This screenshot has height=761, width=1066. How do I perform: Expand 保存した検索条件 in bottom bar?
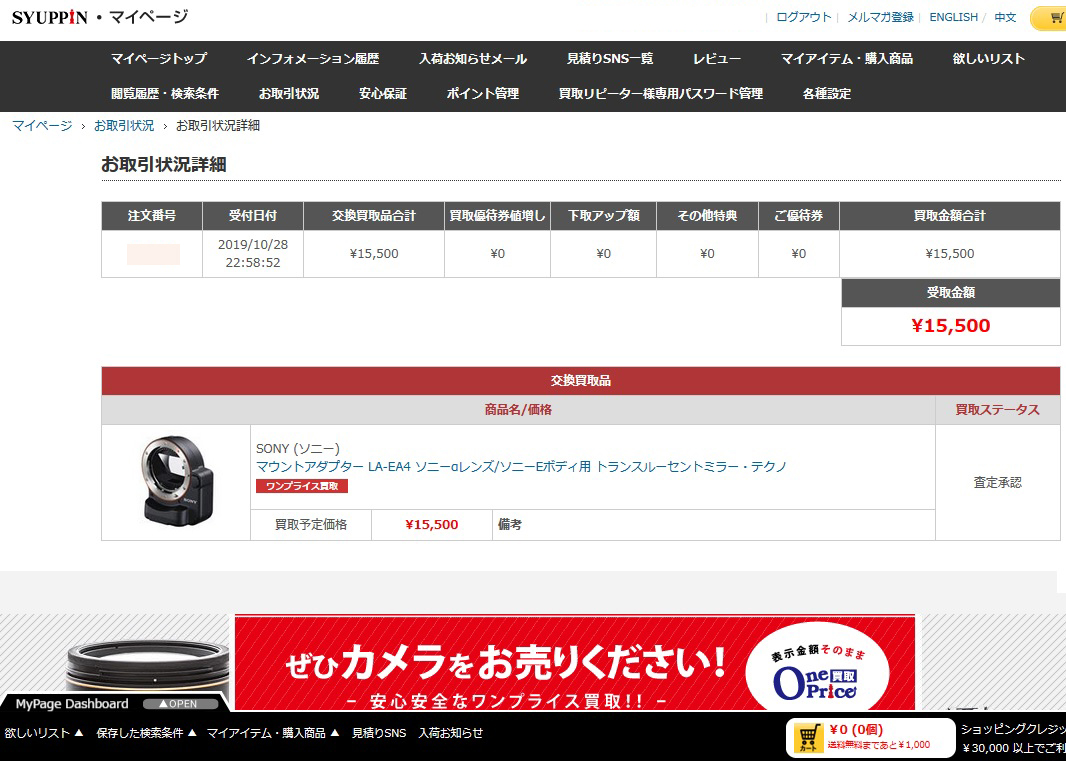click(x=146, y=733)
